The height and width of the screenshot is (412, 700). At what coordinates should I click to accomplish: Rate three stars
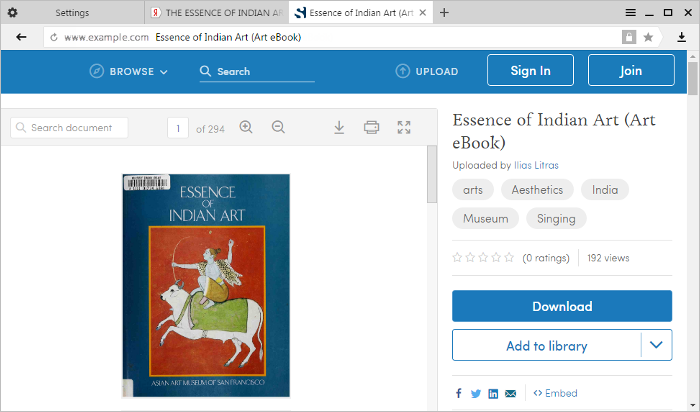[483, 258]
